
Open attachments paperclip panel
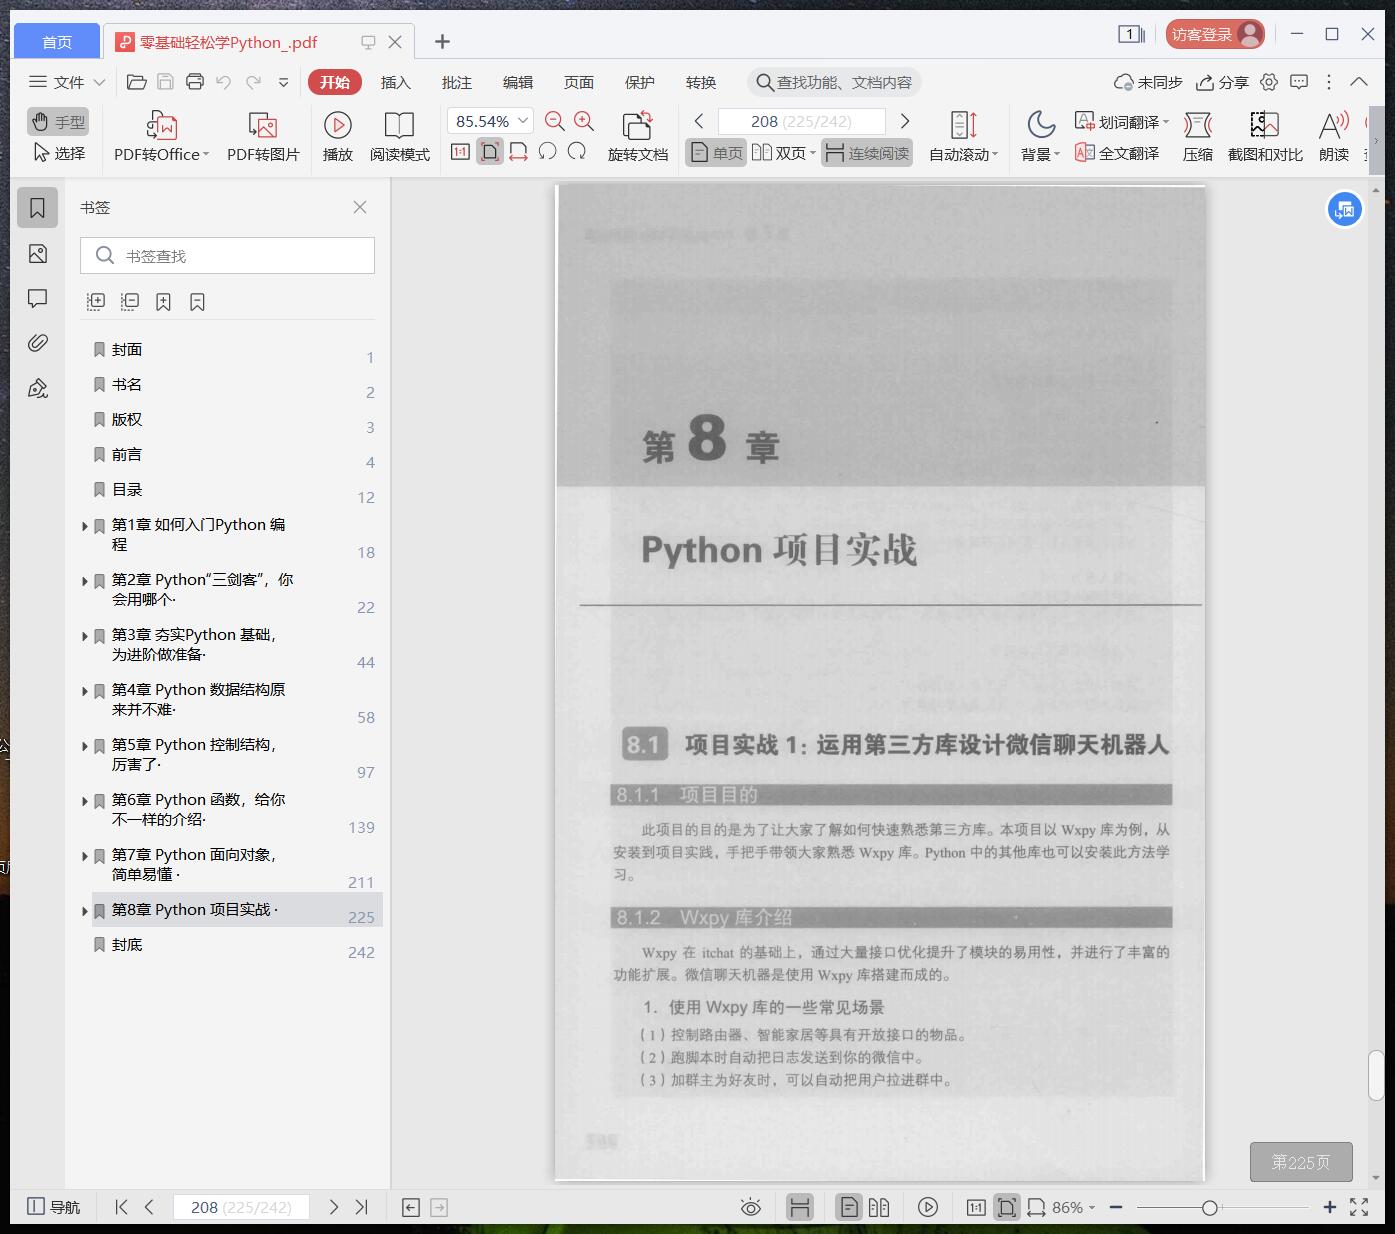coord(38,343)
